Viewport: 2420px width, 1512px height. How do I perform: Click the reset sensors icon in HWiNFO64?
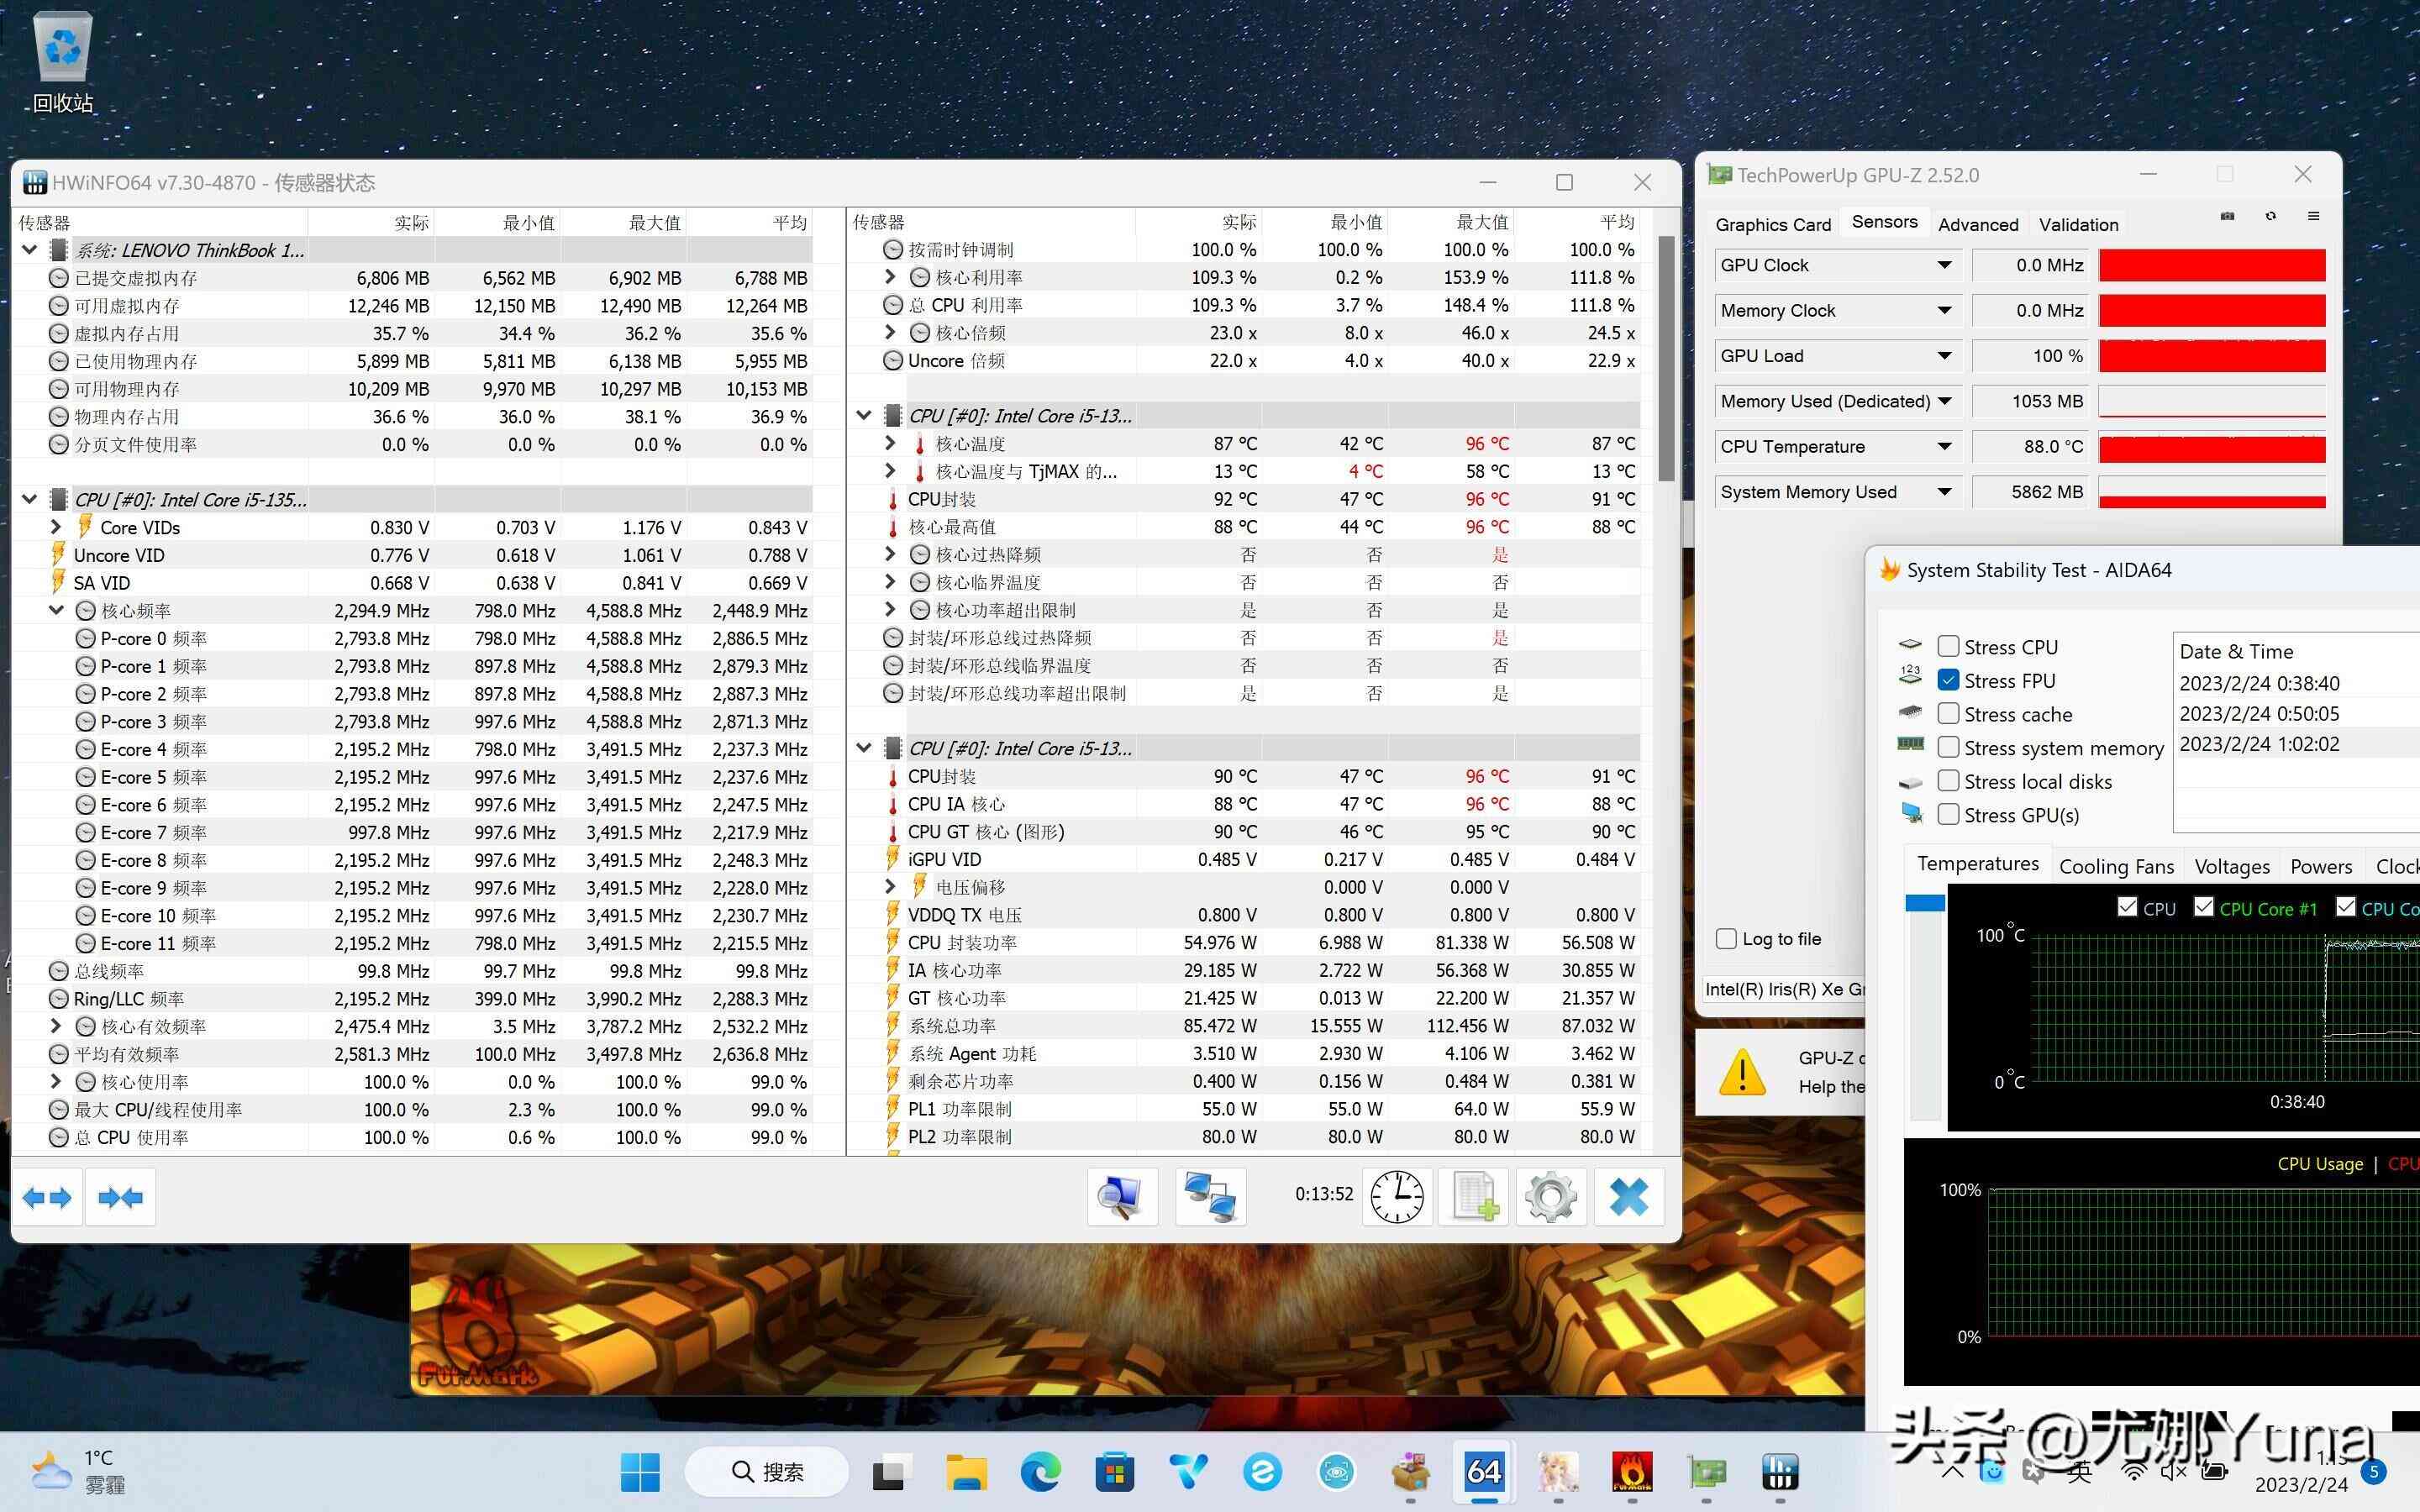click(x=1397, y=1197)
